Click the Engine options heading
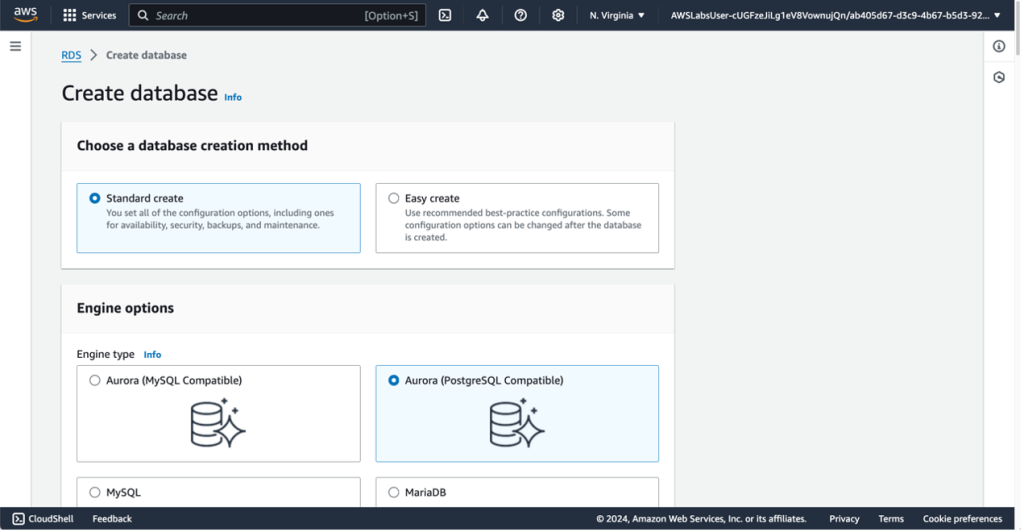This screenshot has height=532, width=1024. [x=125, y=308]
